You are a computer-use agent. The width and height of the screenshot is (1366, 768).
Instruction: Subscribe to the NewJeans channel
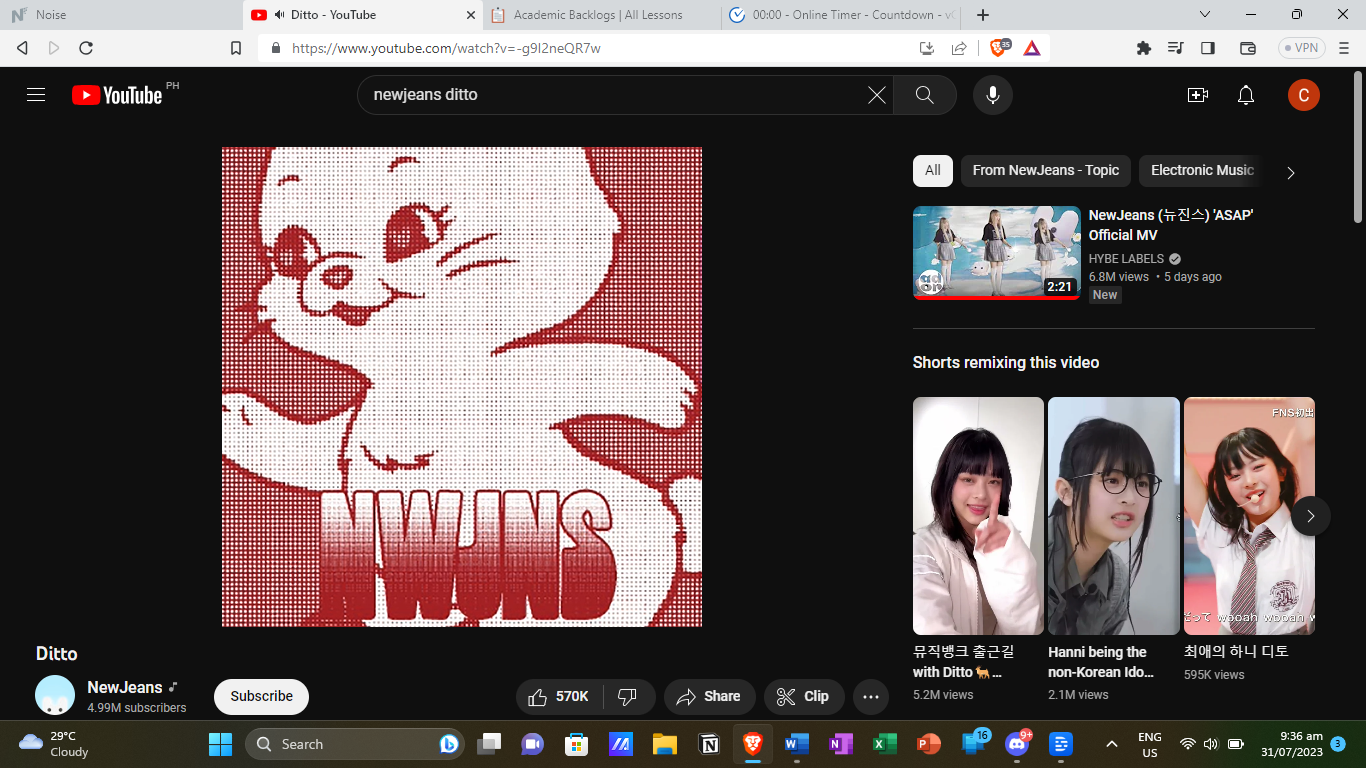(262, 697)
